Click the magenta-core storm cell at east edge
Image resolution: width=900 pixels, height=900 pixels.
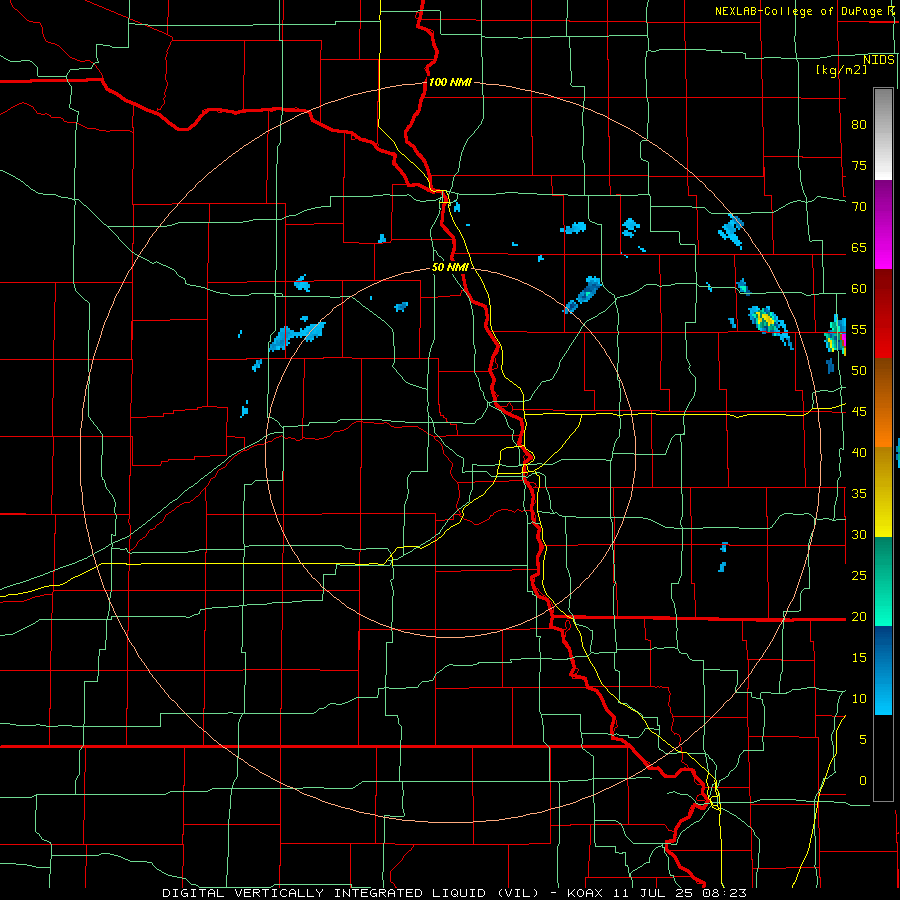836,336
